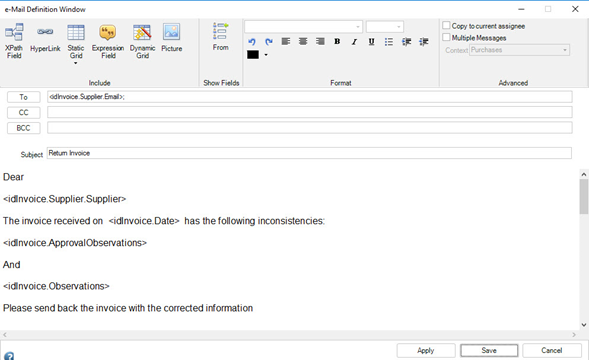Viewport: 589px width, 360px height.
Task: Redo the last edit
Action: click(x=269, y=41)
